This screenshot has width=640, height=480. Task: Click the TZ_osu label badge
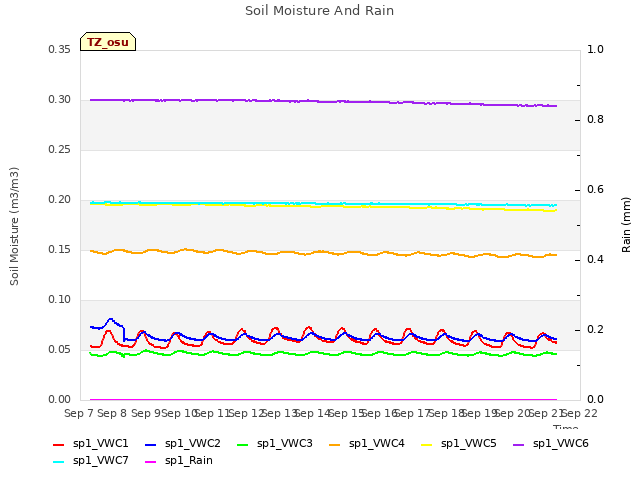[108, 42]
